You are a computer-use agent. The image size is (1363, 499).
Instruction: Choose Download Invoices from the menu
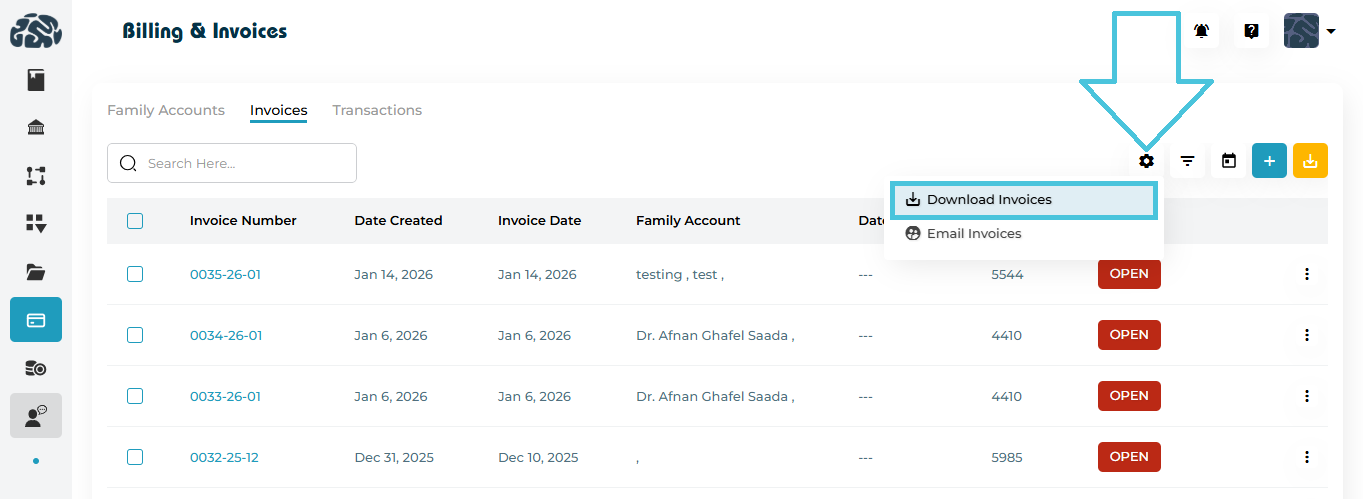[989, 200]
